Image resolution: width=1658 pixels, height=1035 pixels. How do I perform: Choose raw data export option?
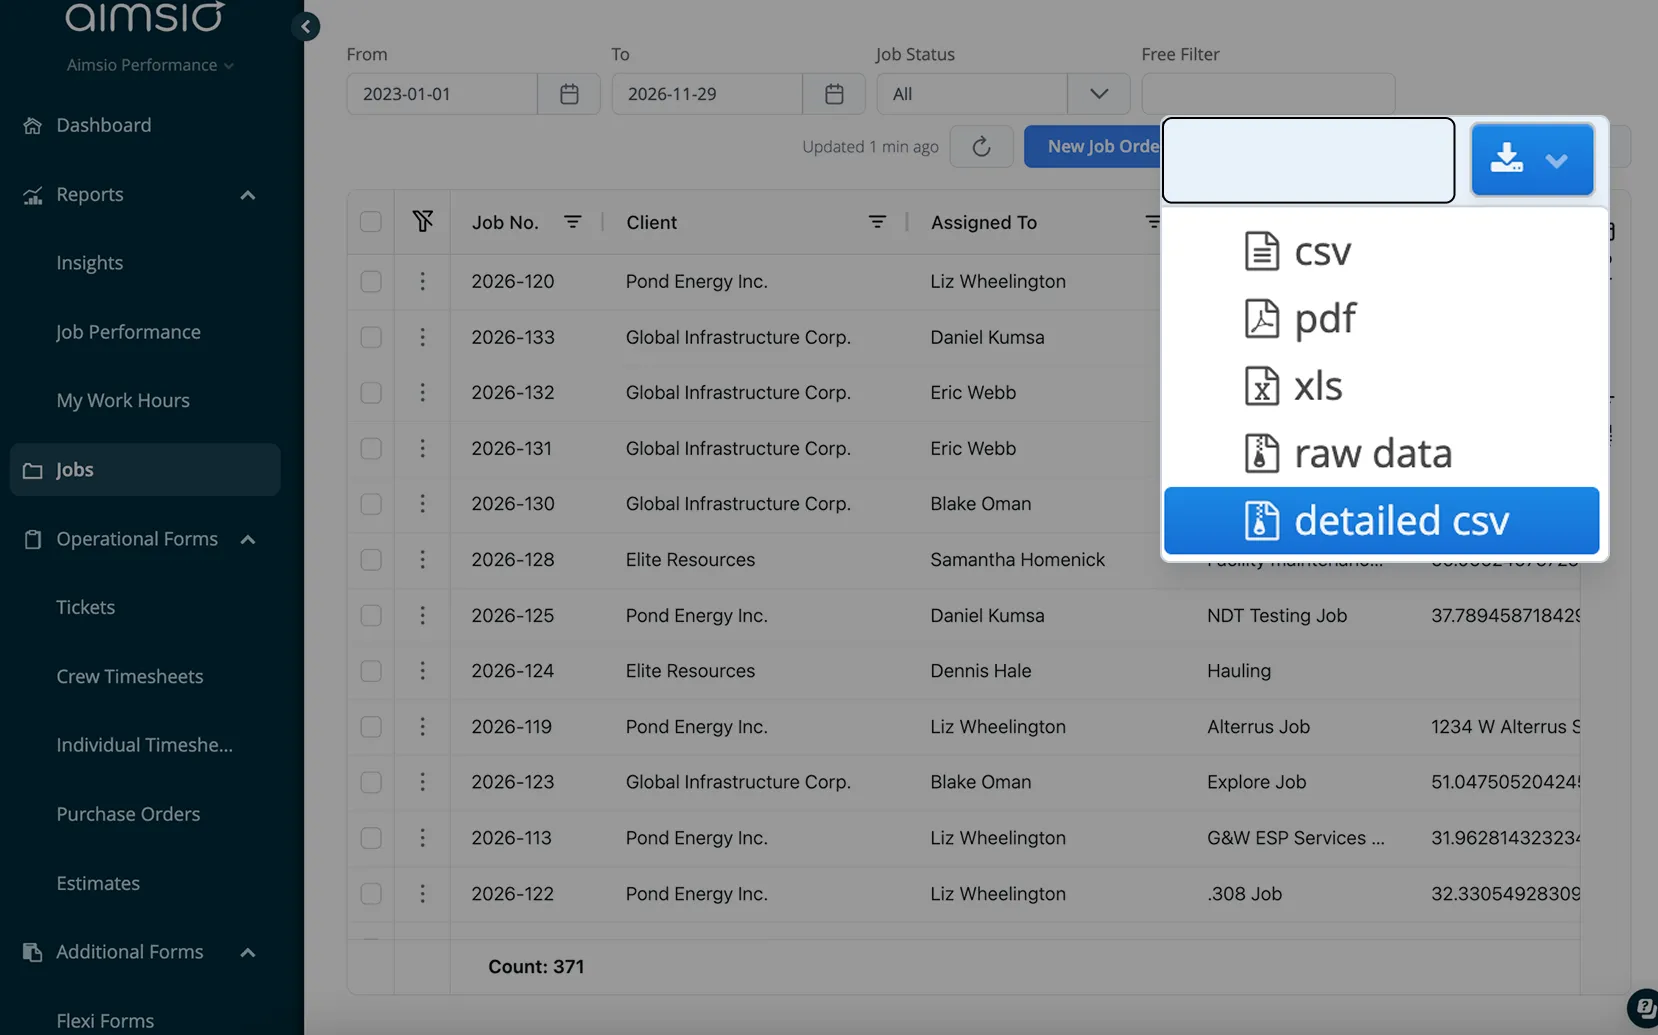[x=1382, y=454]
